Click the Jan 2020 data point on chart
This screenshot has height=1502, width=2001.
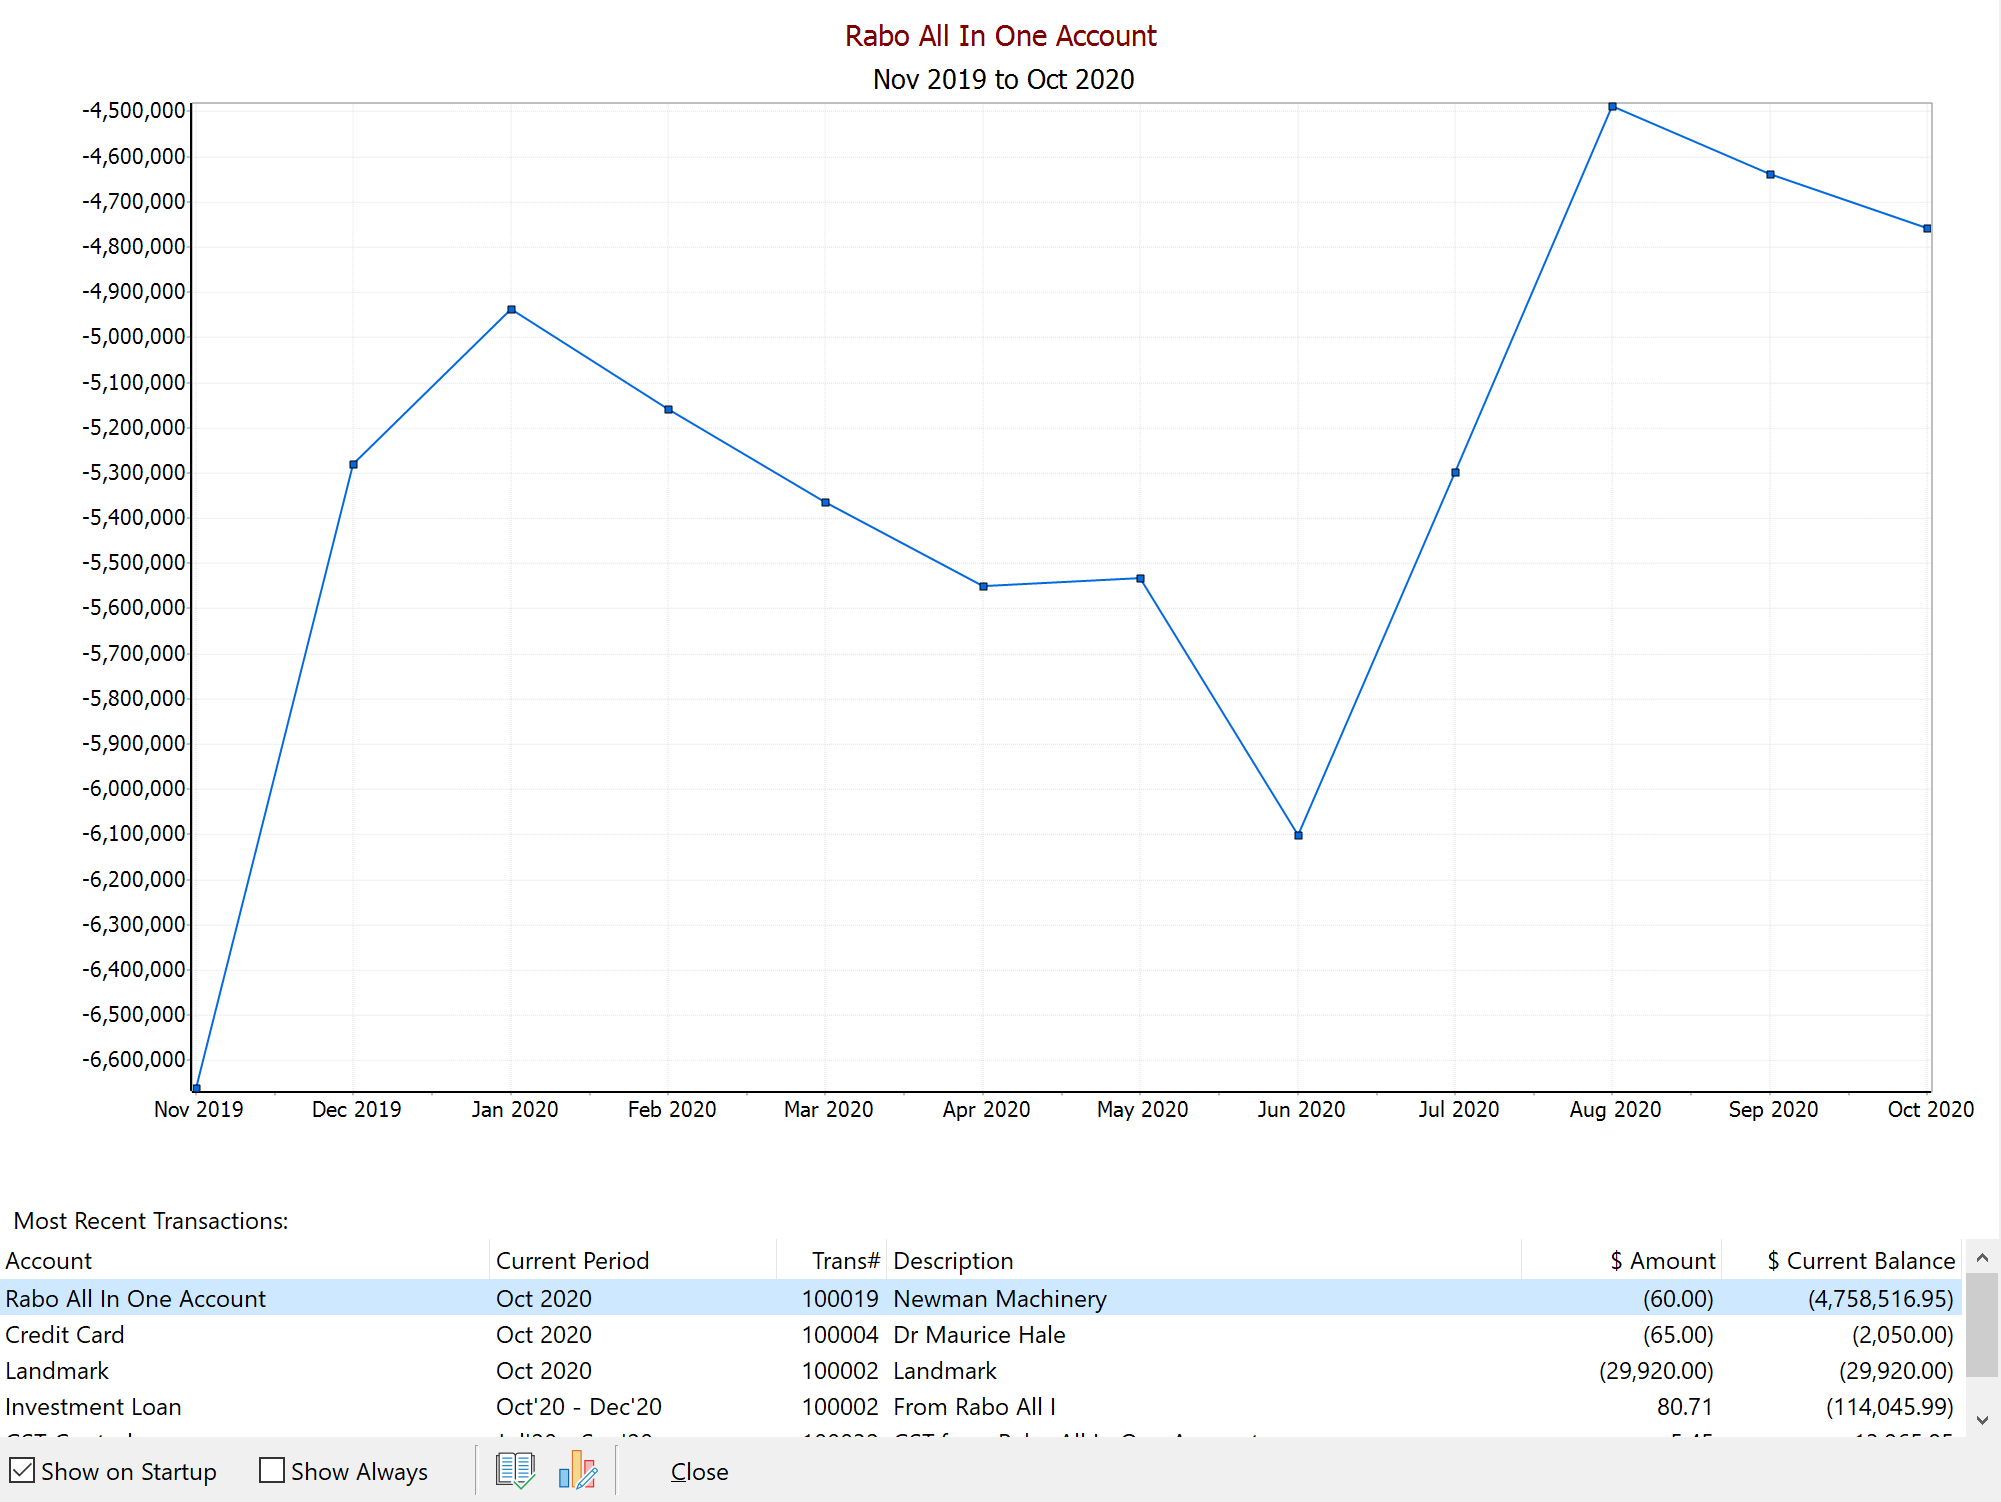[x=511, y=309]
